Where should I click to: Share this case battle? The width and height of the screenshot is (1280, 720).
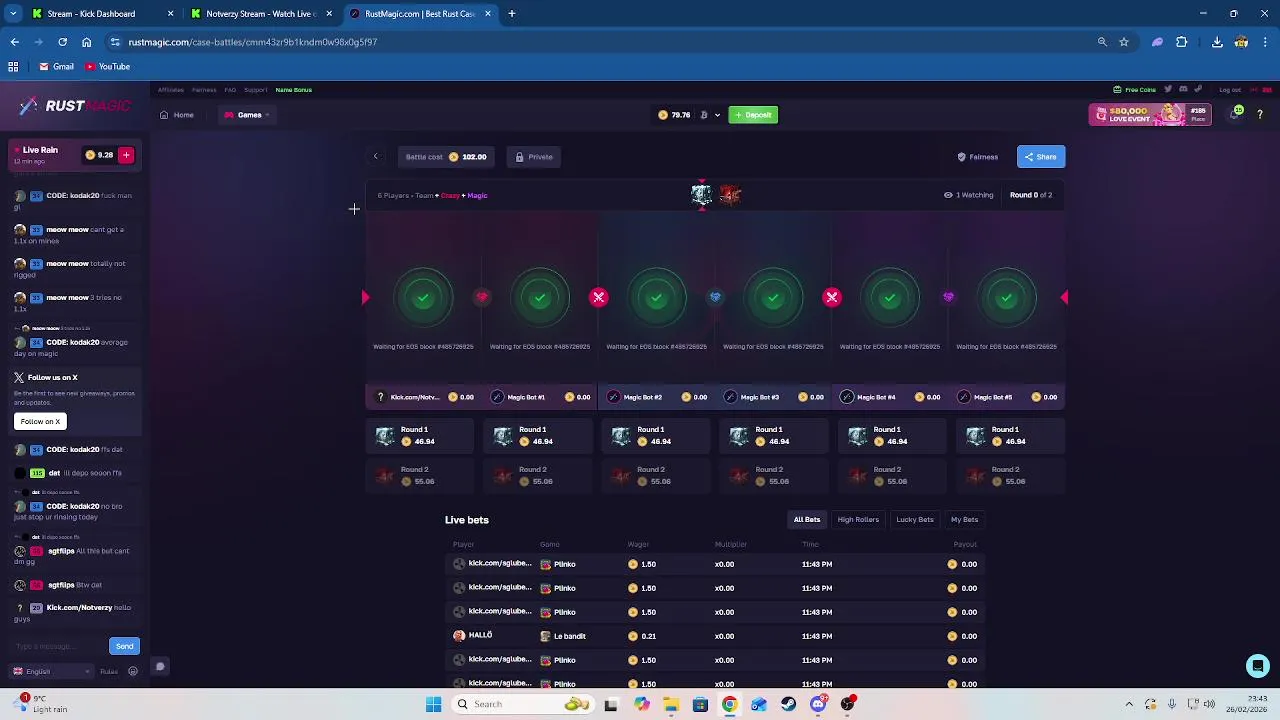(1040, 157)
